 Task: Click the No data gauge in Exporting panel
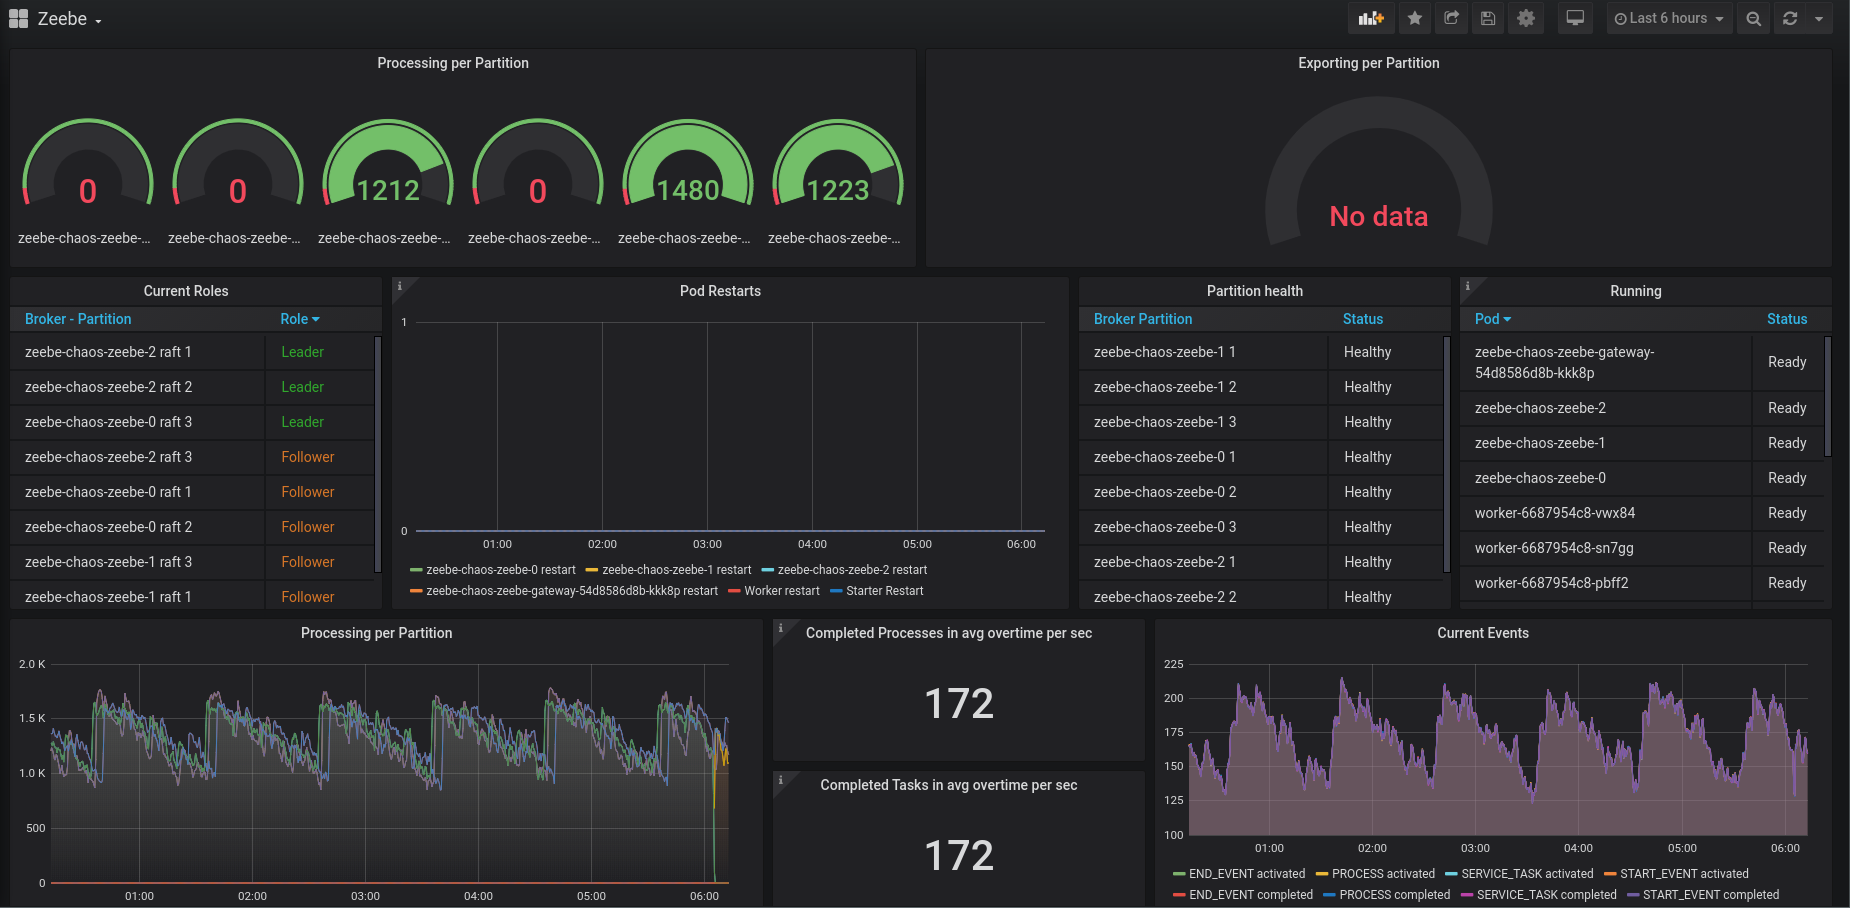(1379, 171)
